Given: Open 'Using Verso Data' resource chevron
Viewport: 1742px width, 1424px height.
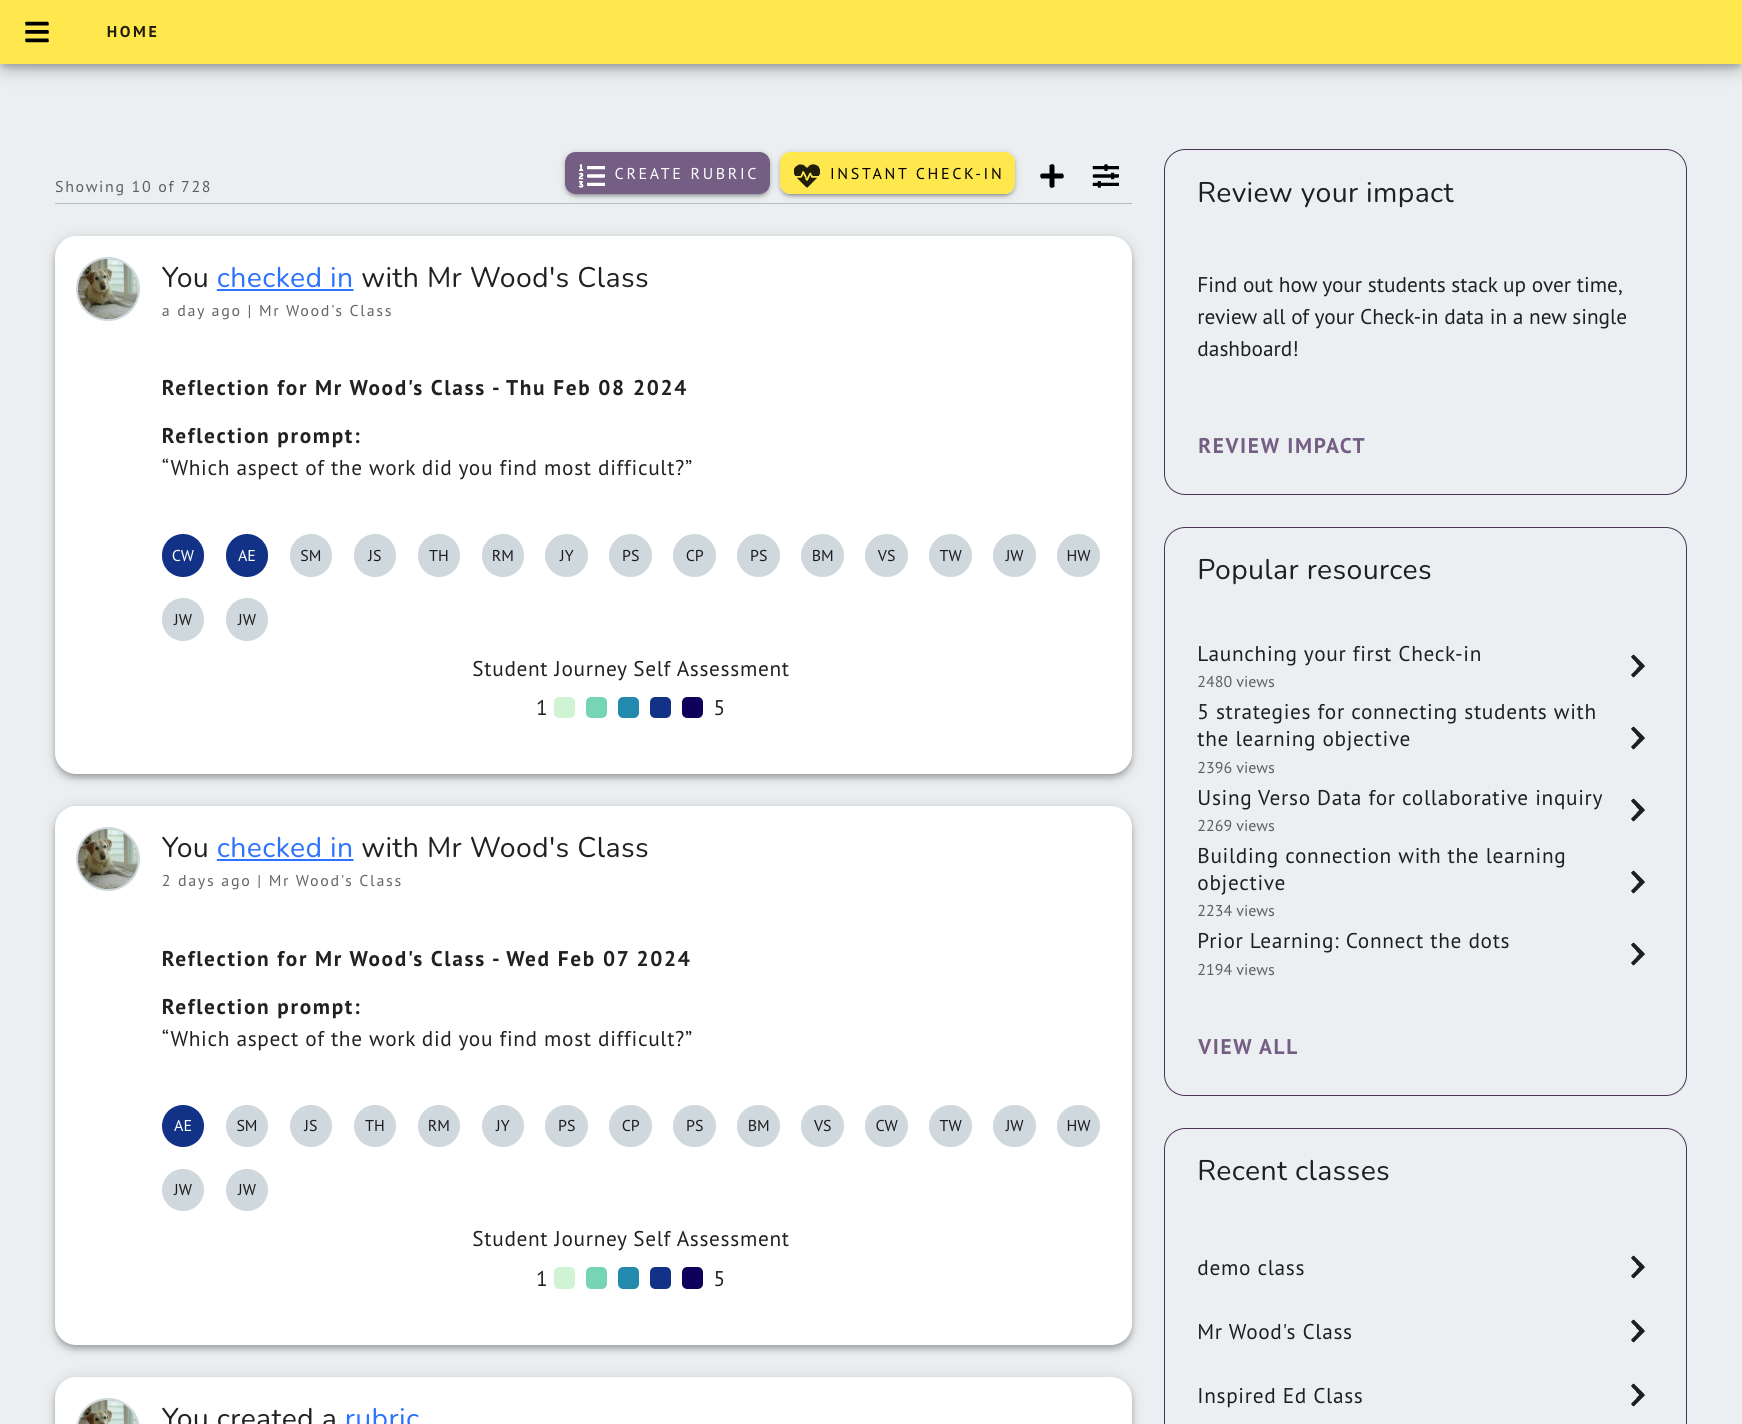Looking at the screenshot, I should (x=1637, y=810).
